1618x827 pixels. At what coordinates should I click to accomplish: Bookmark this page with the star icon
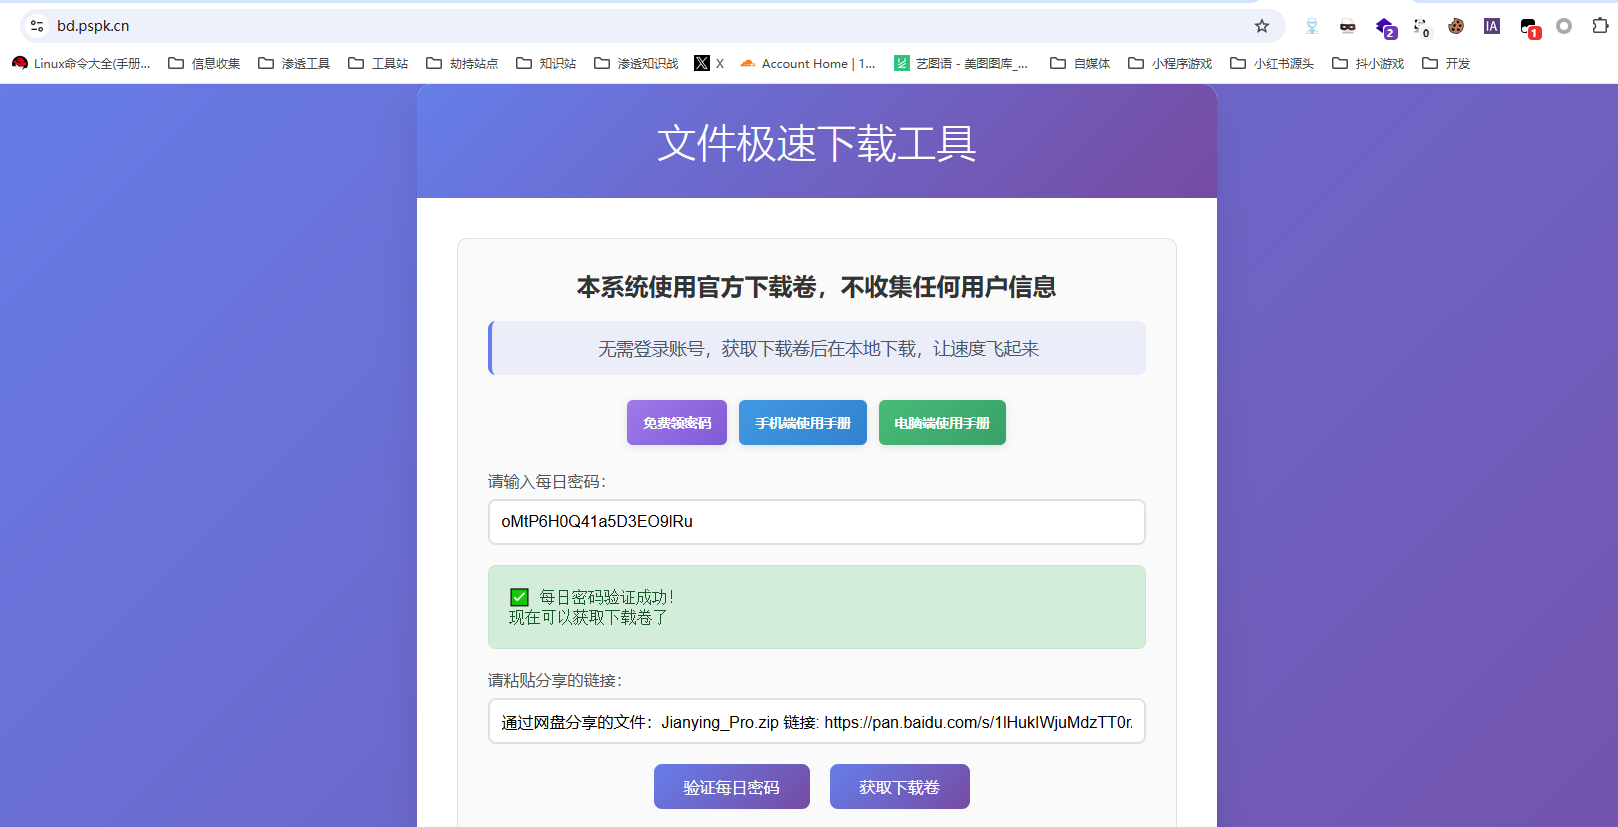tap(1262, 26)
